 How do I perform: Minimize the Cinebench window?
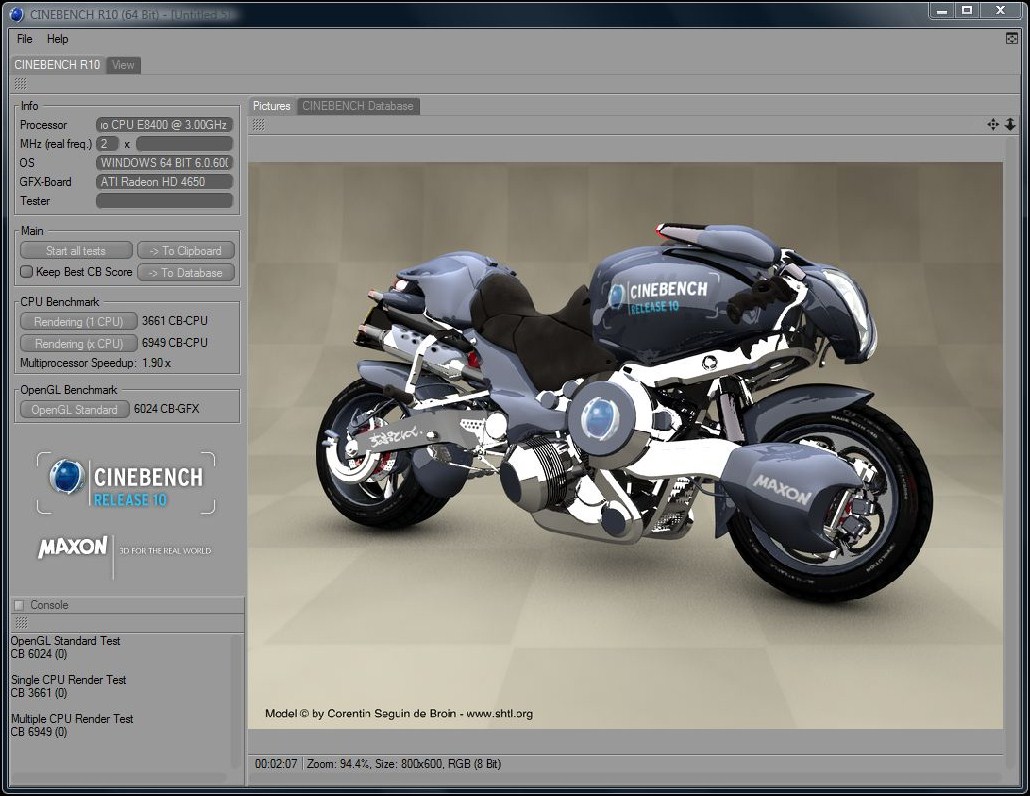(x=941, y=11)
